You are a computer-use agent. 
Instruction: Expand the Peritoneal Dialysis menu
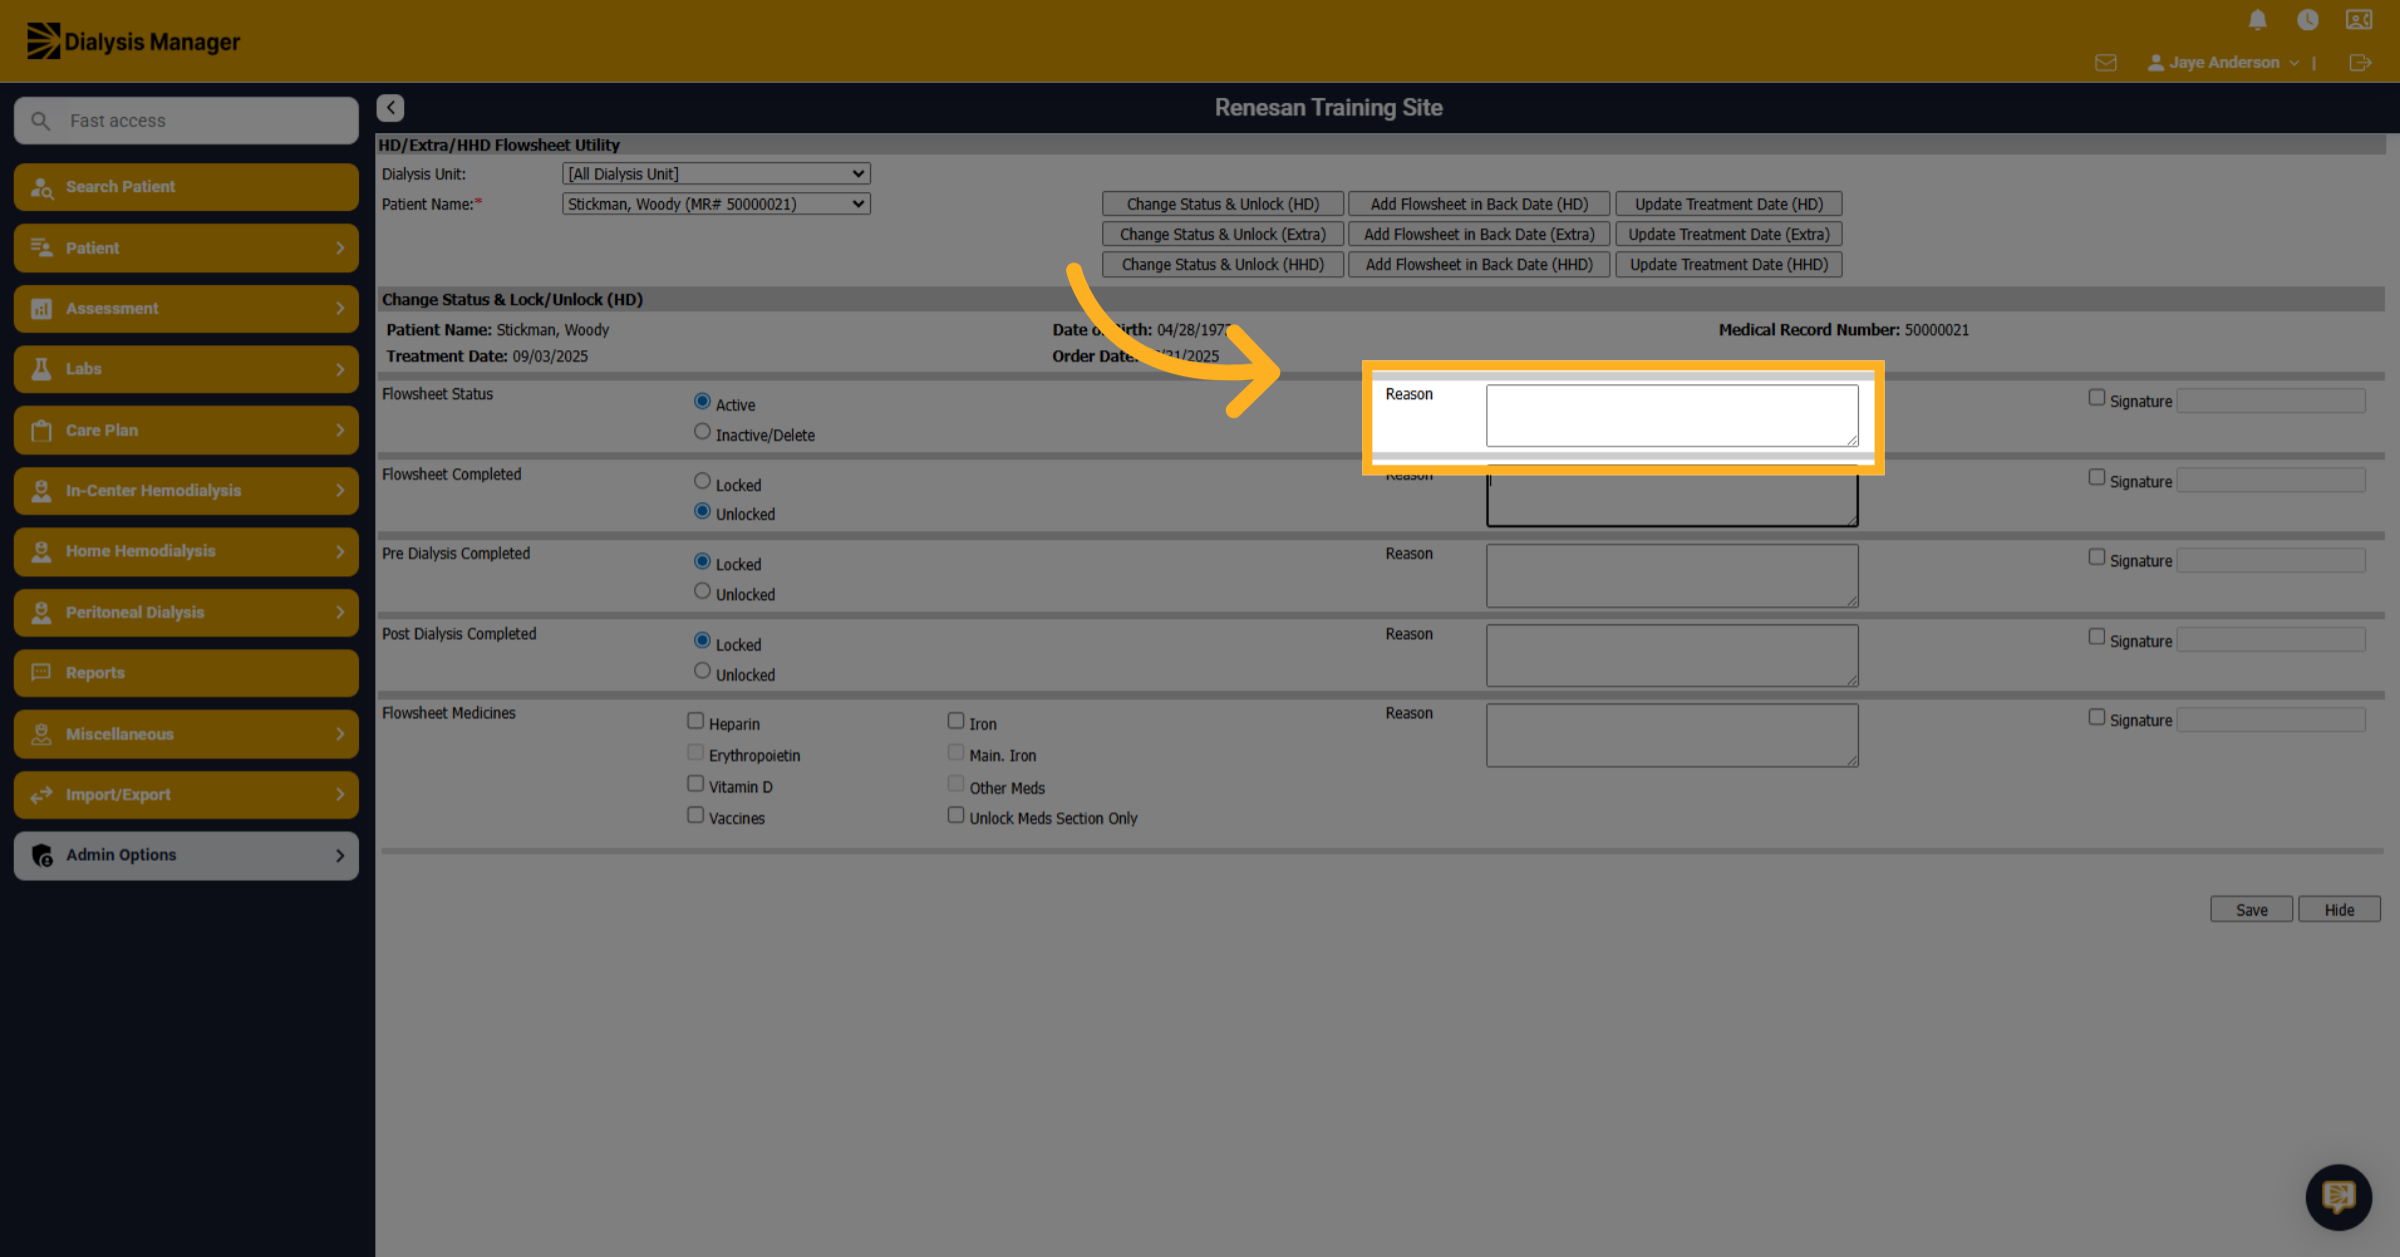tap(186, 613)
